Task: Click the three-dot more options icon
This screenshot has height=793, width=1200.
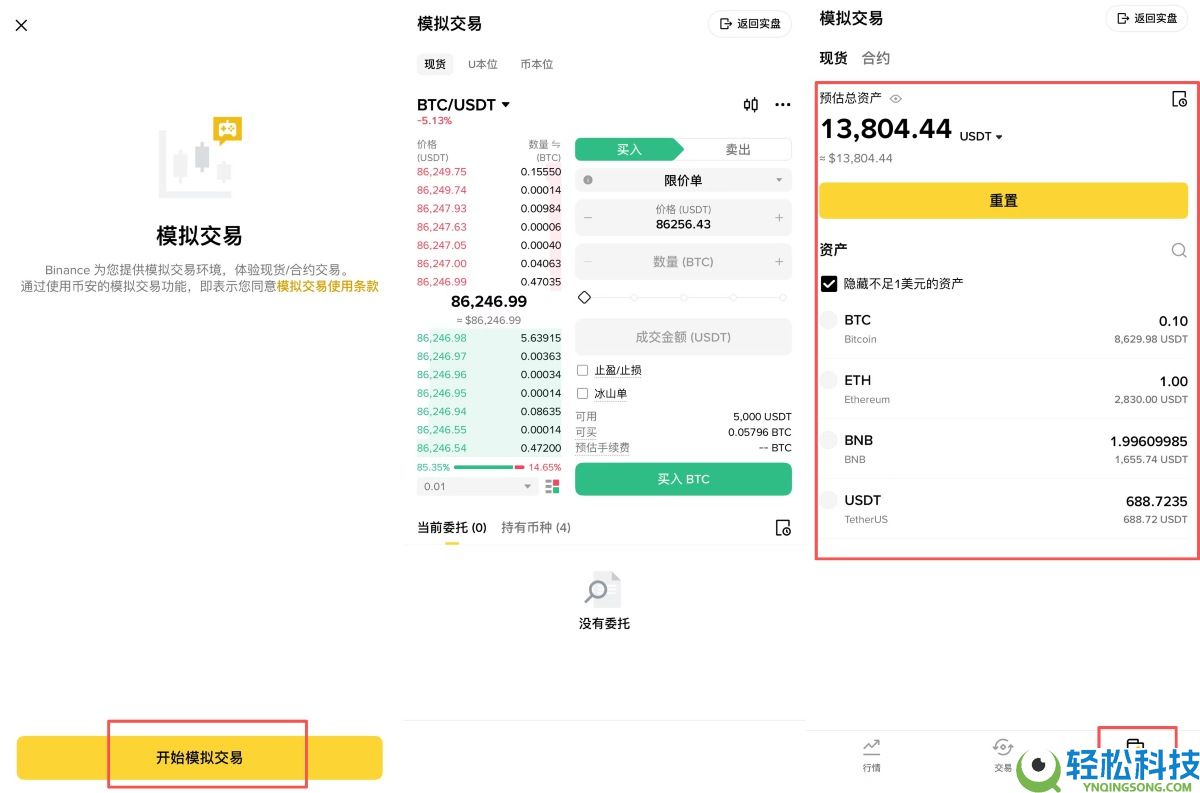Action: point(782,104)
